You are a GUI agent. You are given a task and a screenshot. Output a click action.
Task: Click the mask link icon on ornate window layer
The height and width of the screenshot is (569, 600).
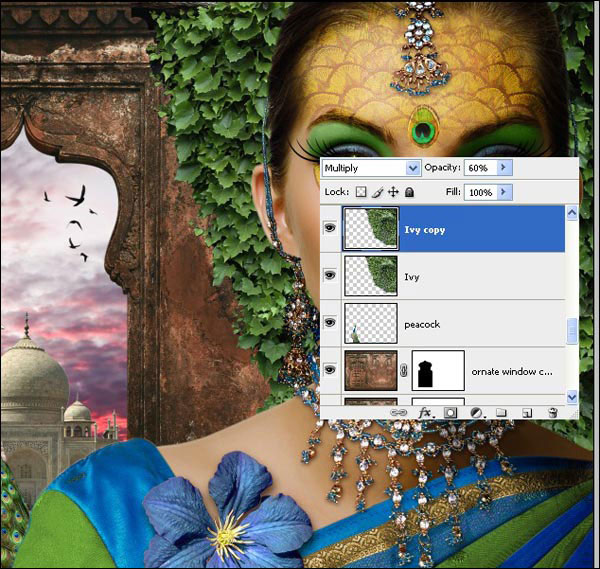[x=404, y=370]
